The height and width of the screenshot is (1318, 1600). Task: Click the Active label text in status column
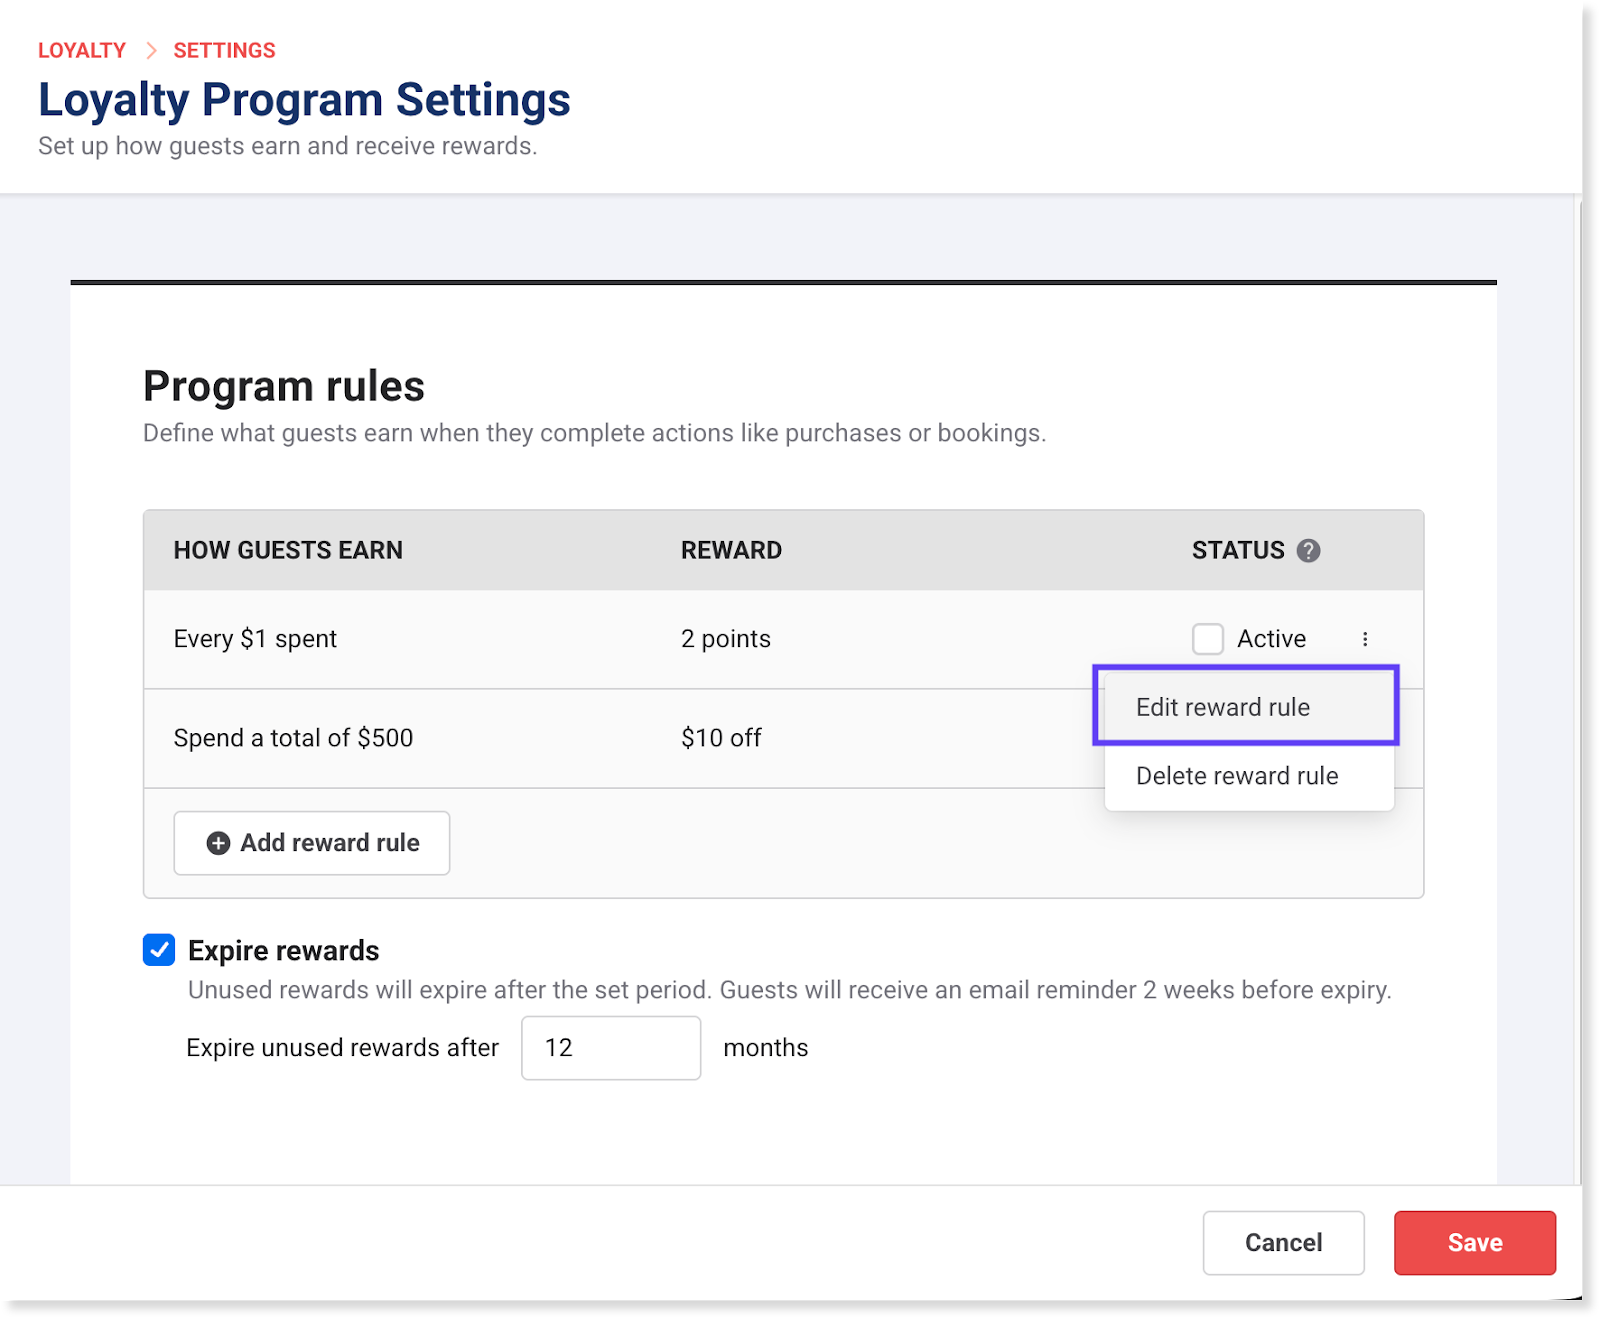coord(1271,639)
